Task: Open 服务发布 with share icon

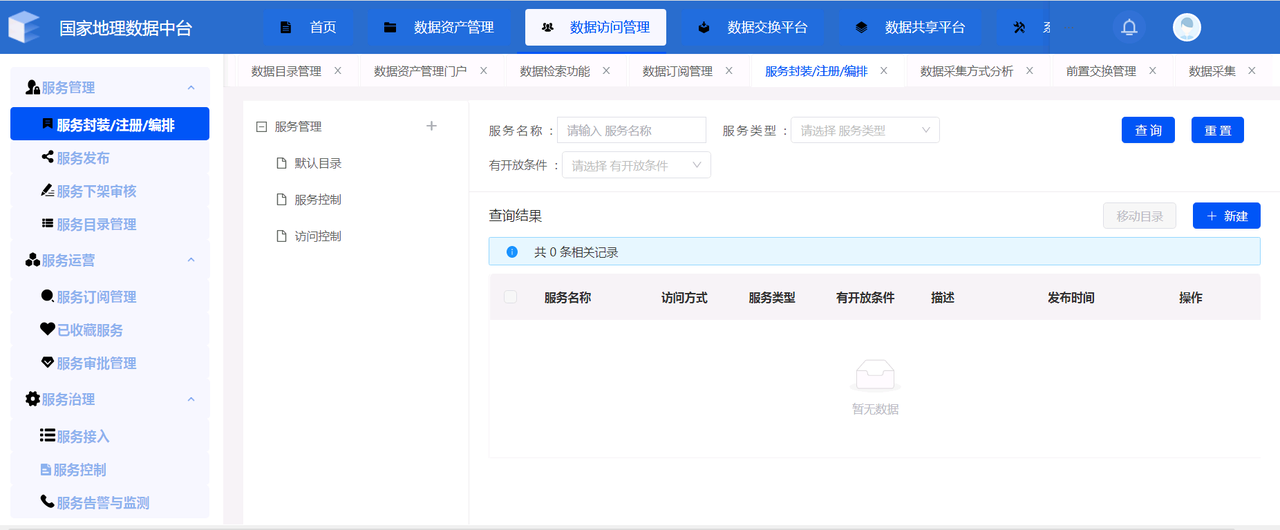Action: [x=82, y=158]
